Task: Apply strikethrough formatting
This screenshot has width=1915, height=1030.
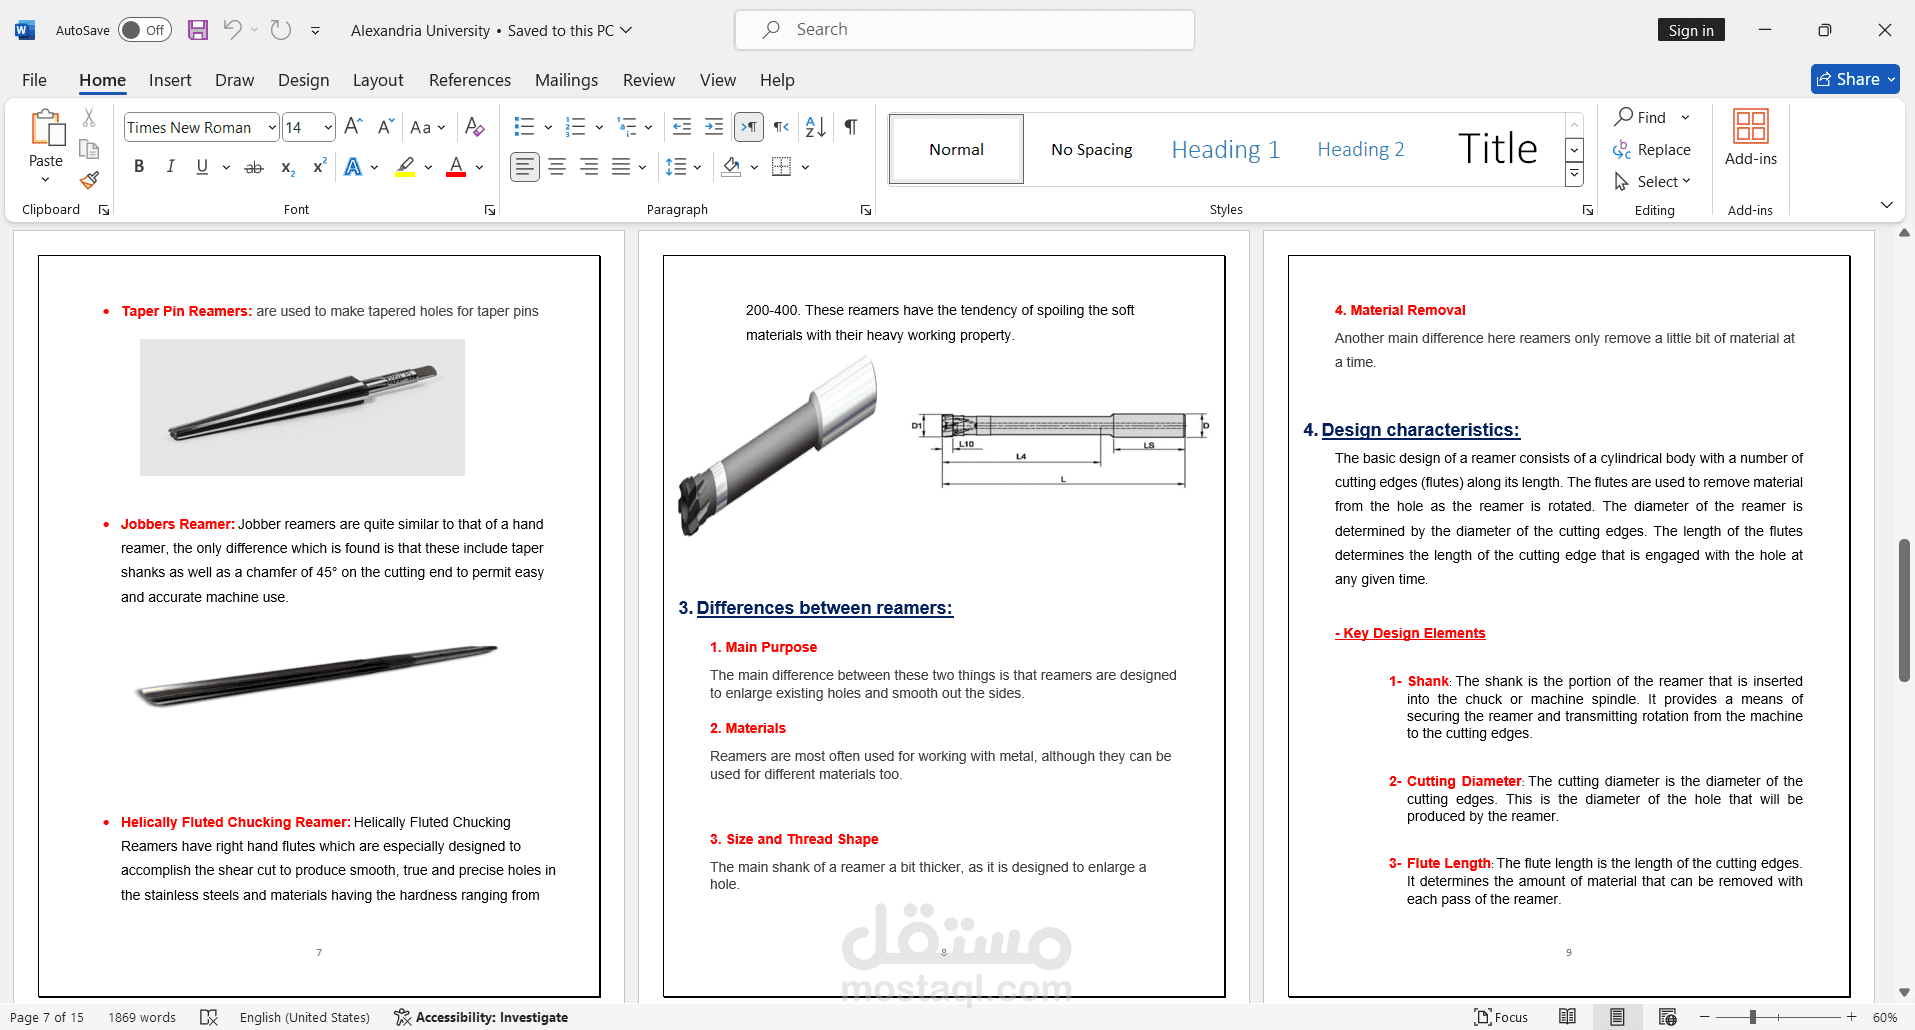Action: click(254, 167)
